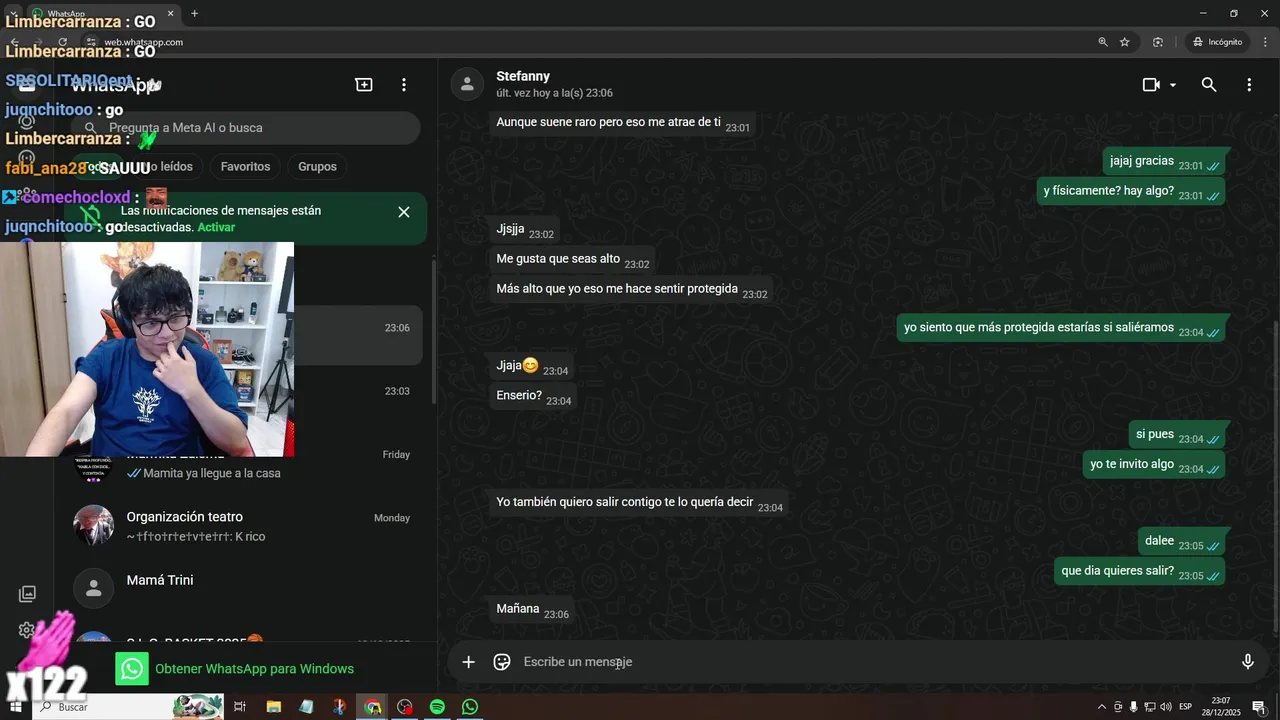Click message 'que dia quieres salir?'
The image size is (1280, 720).
[1139, 571]
